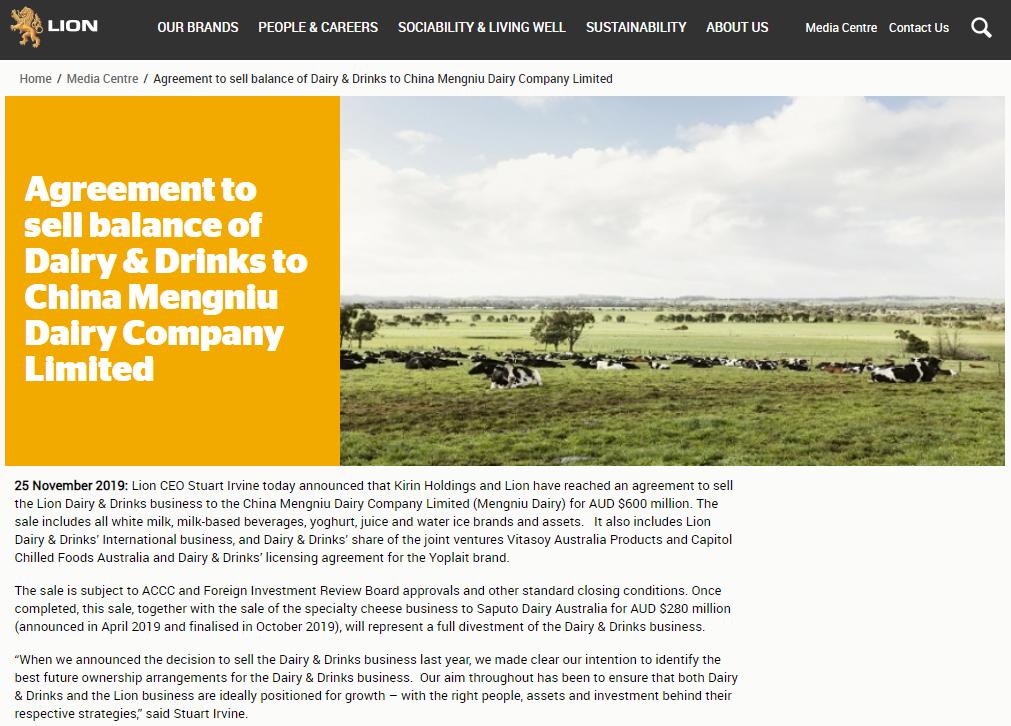The height and width of the screenshot is (726, 1011).
Task: Click the article headline text
Action: point(166,279)
